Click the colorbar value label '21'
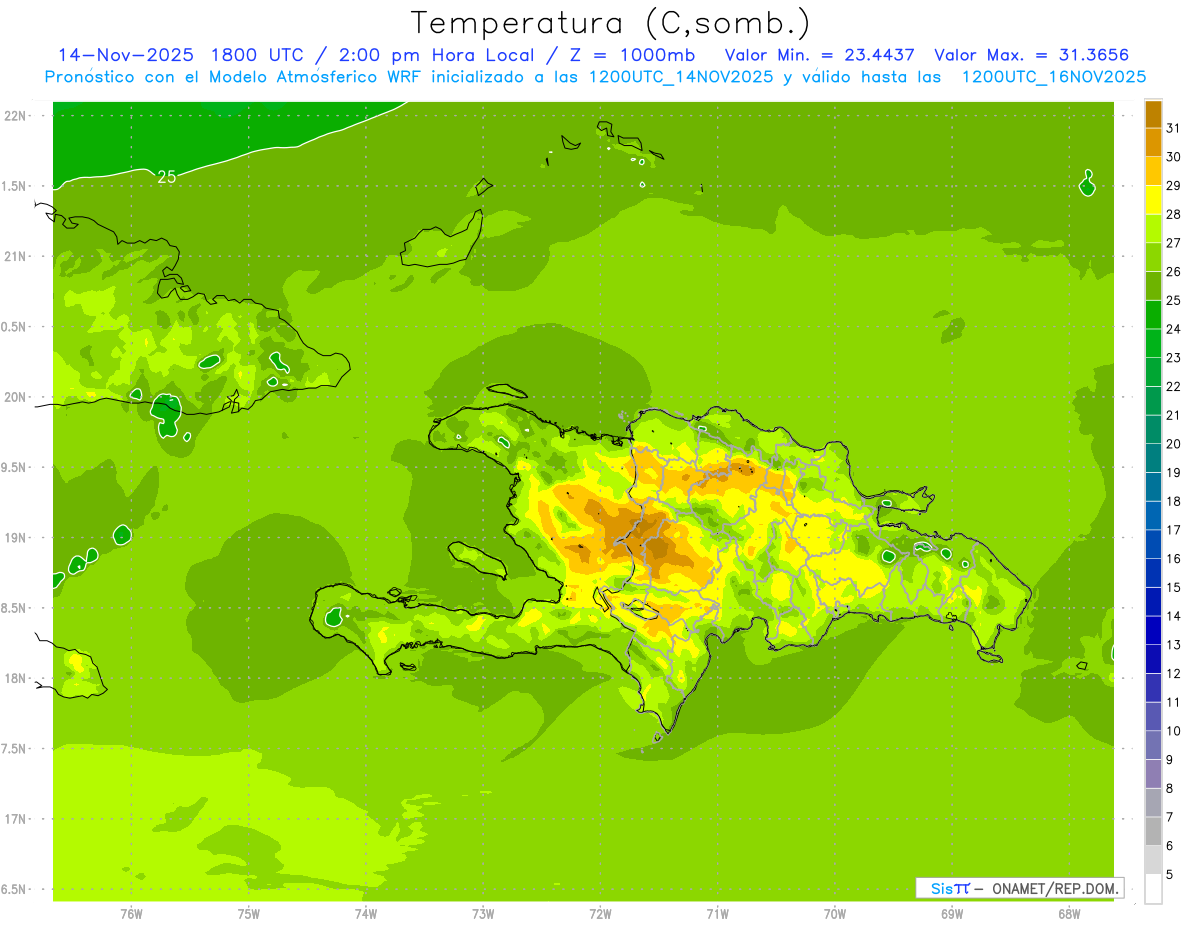 pyautogui.click(x=1174, y=415)
